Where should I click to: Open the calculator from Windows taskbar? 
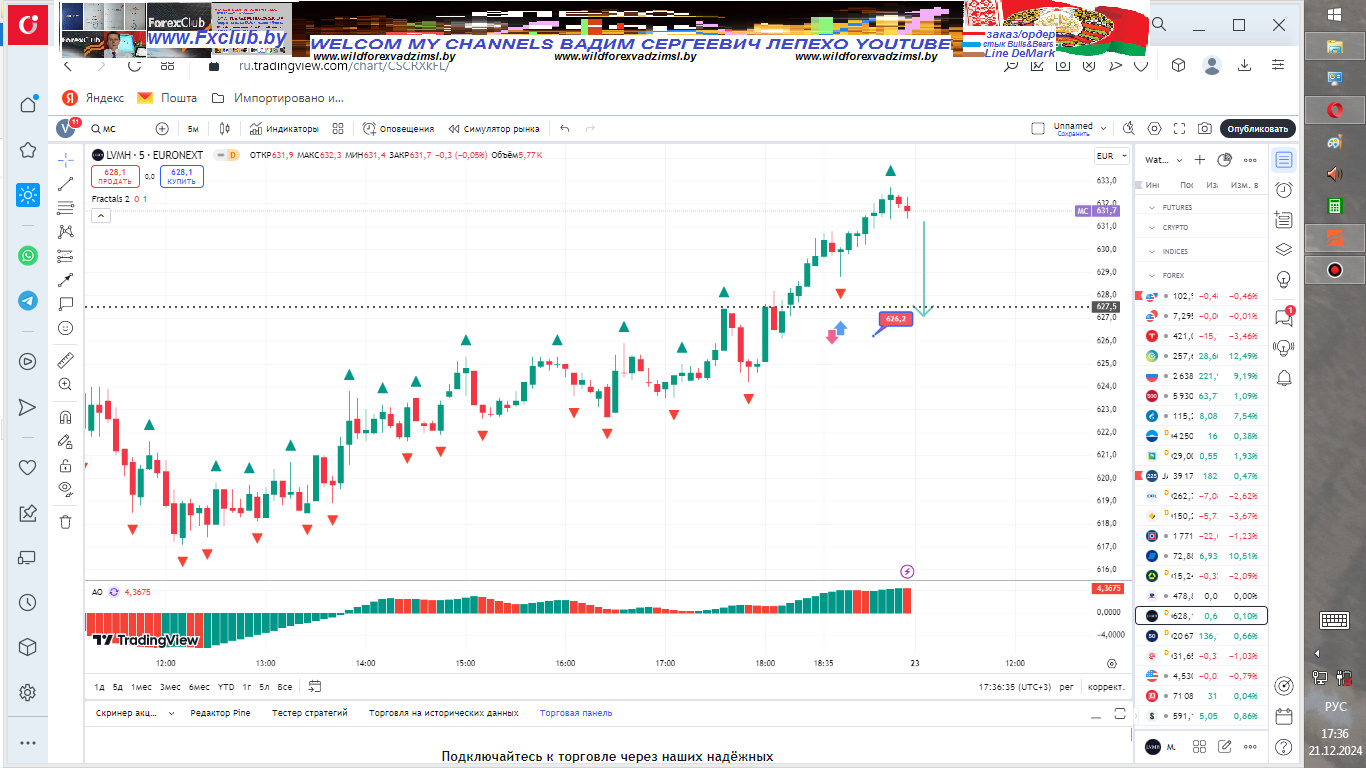pyautogui.click(x=1334, y=206)
